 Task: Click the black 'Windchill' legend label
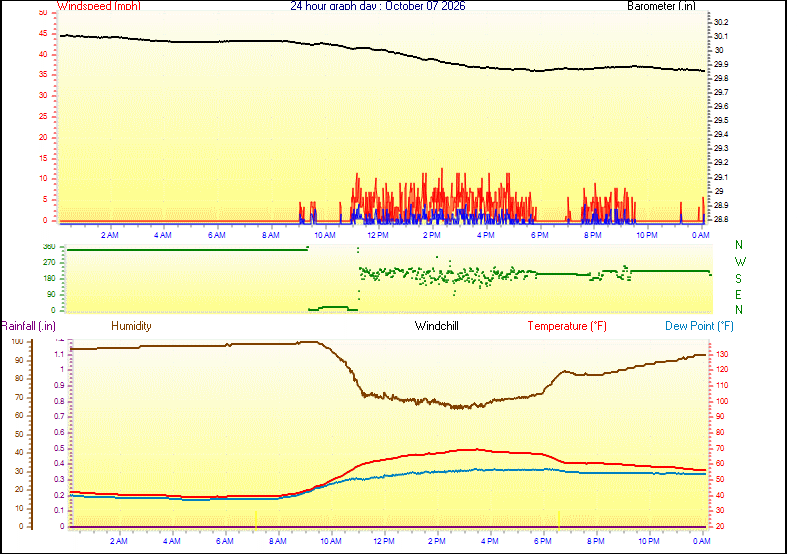tap(437, 326)
